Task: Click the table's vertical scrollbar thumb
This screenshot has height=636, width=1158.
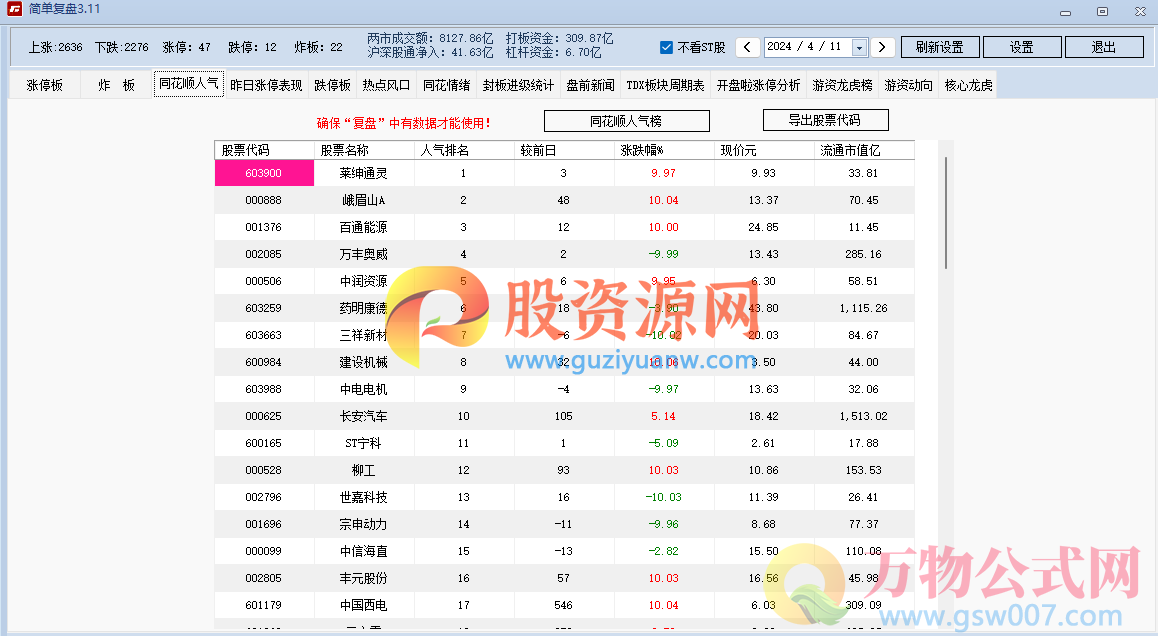Action: (945, 213)
